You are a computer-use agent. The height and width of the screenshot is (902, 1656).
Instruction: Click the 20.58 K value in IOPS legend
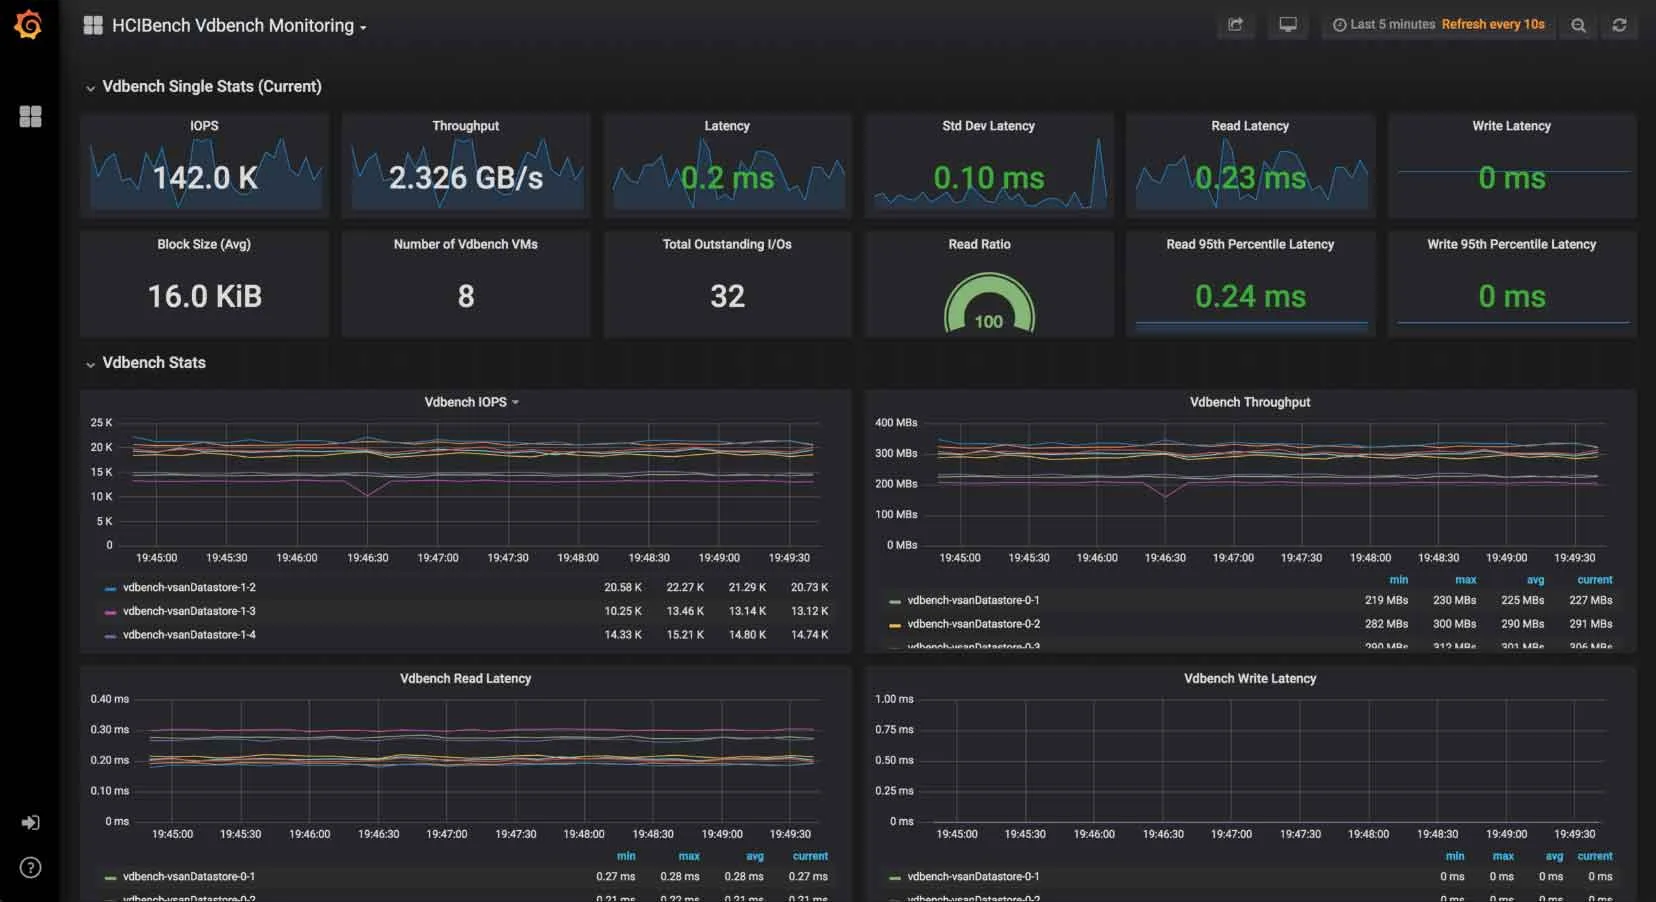click(x=623, y=587)
